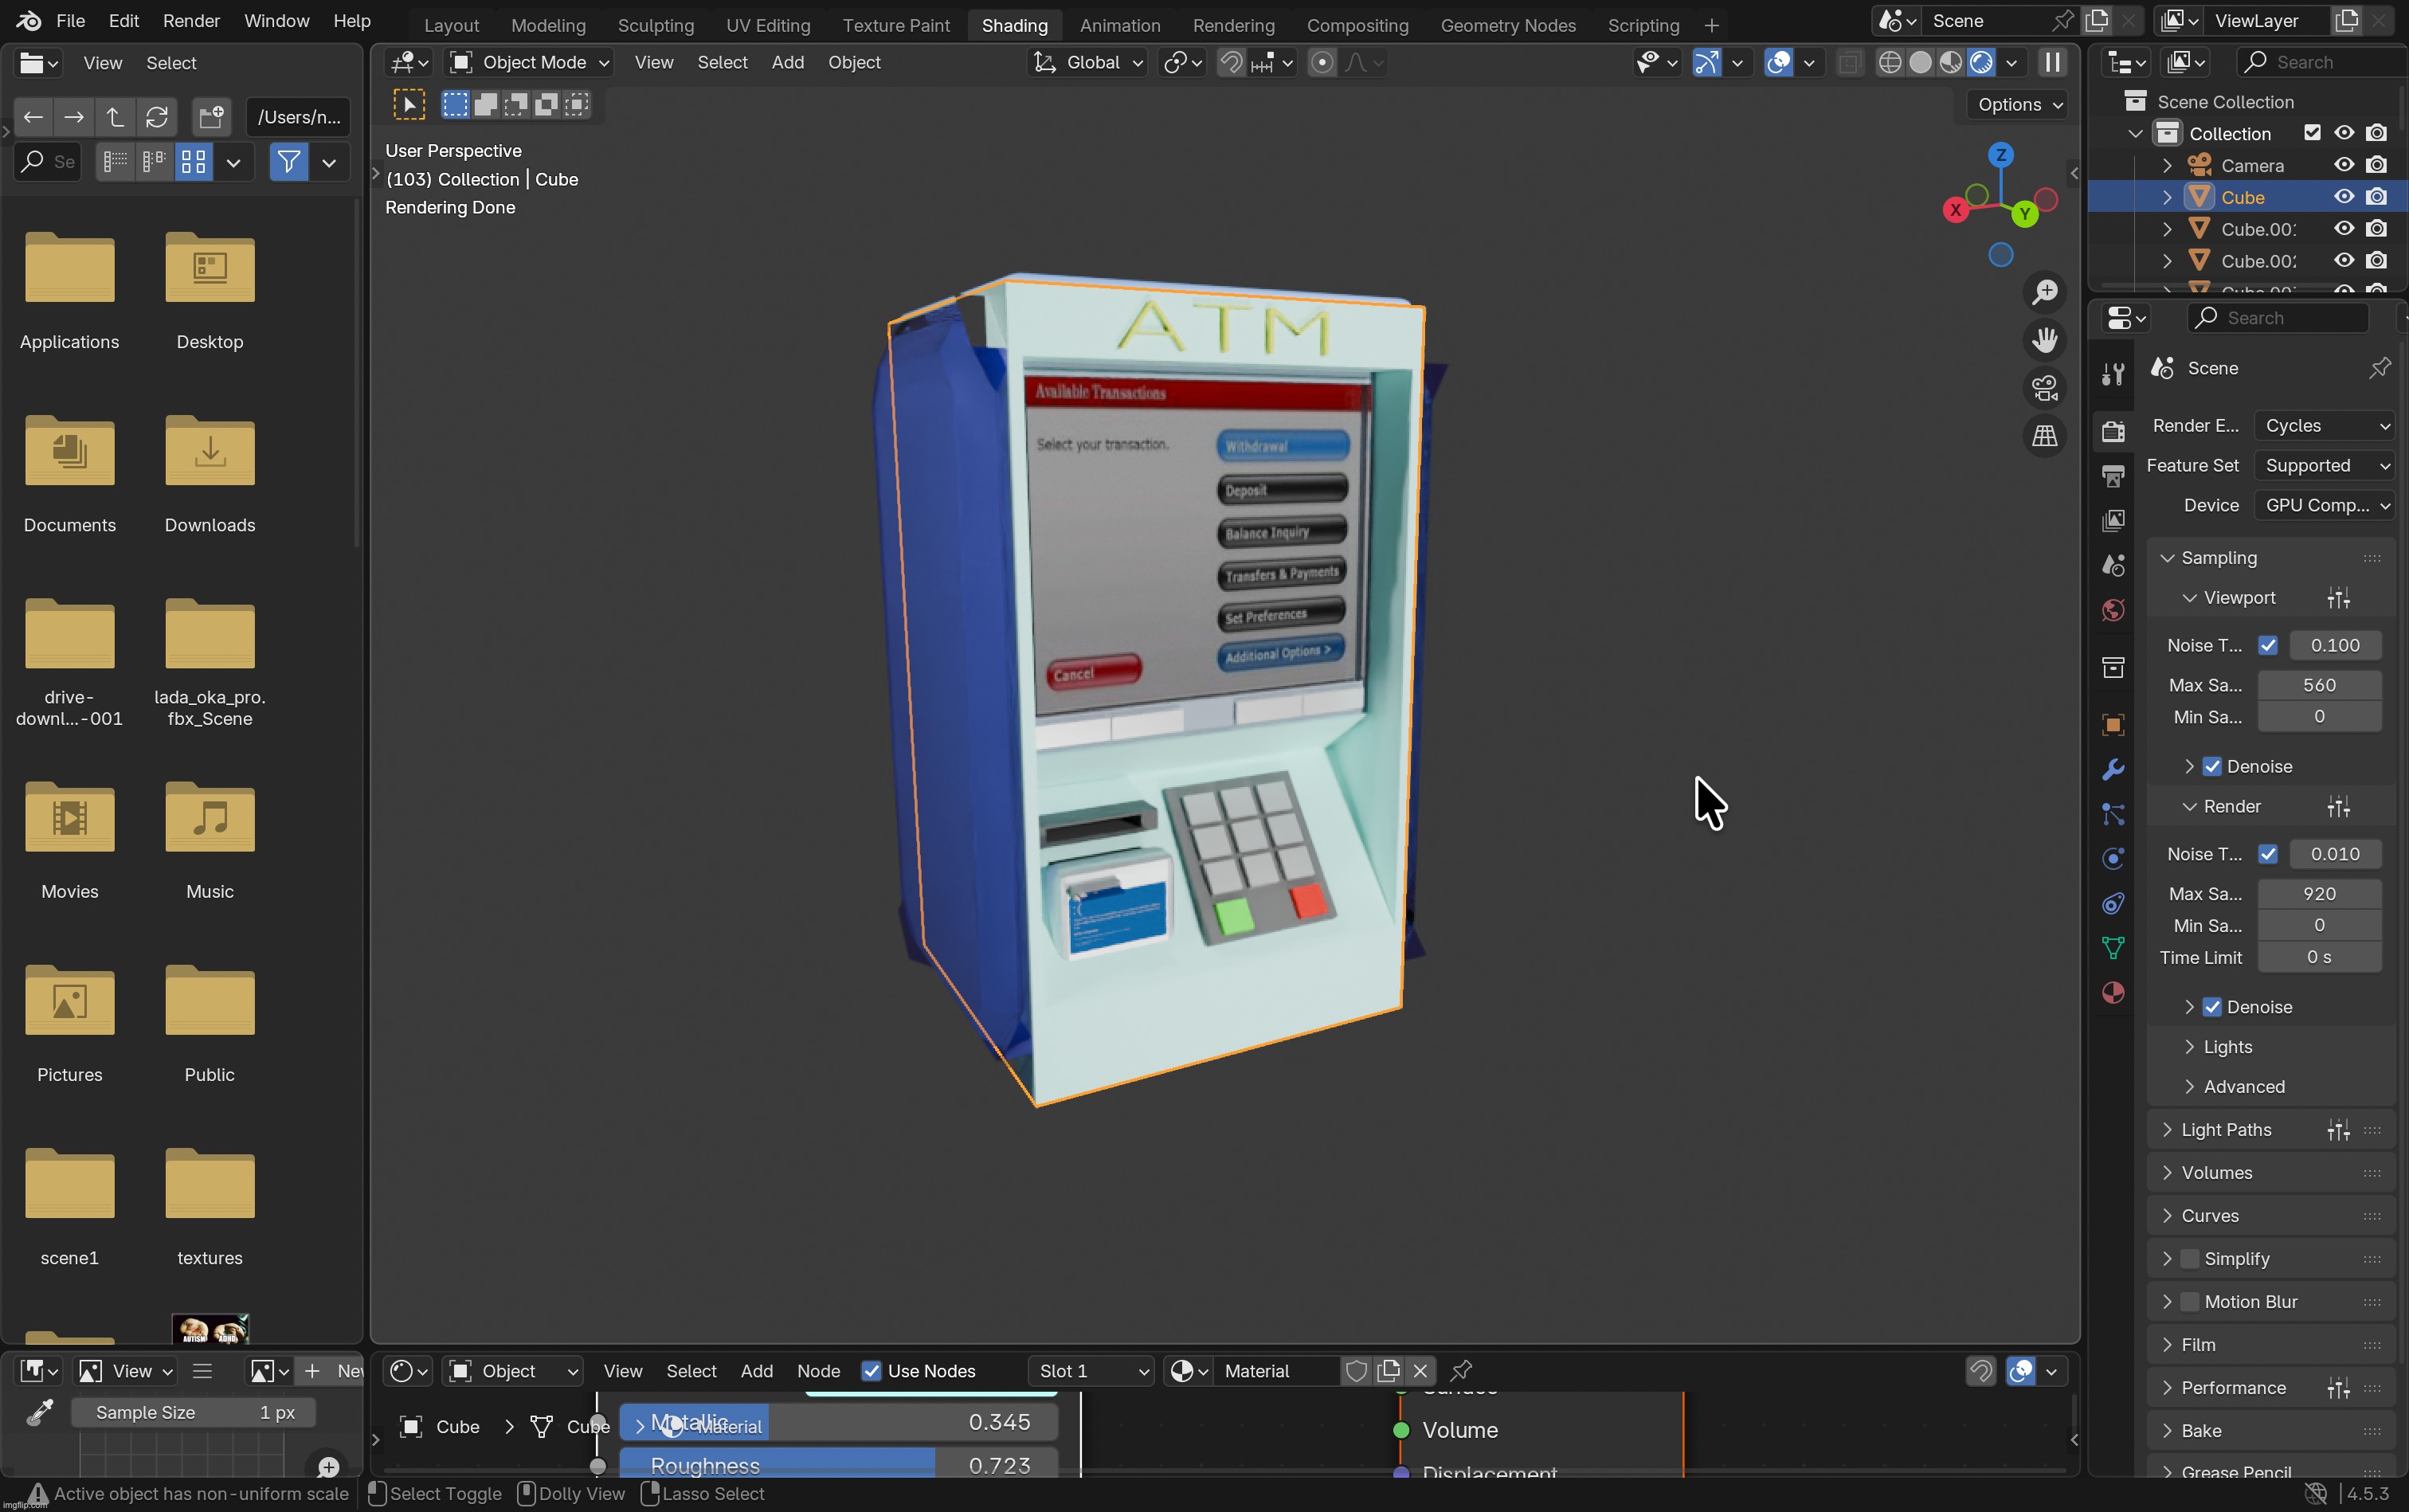Open the Render Engine dropdown showing Cycles
Image resolution: width=2409 pixels, height=1512 pixels.
coord(2326,425)
